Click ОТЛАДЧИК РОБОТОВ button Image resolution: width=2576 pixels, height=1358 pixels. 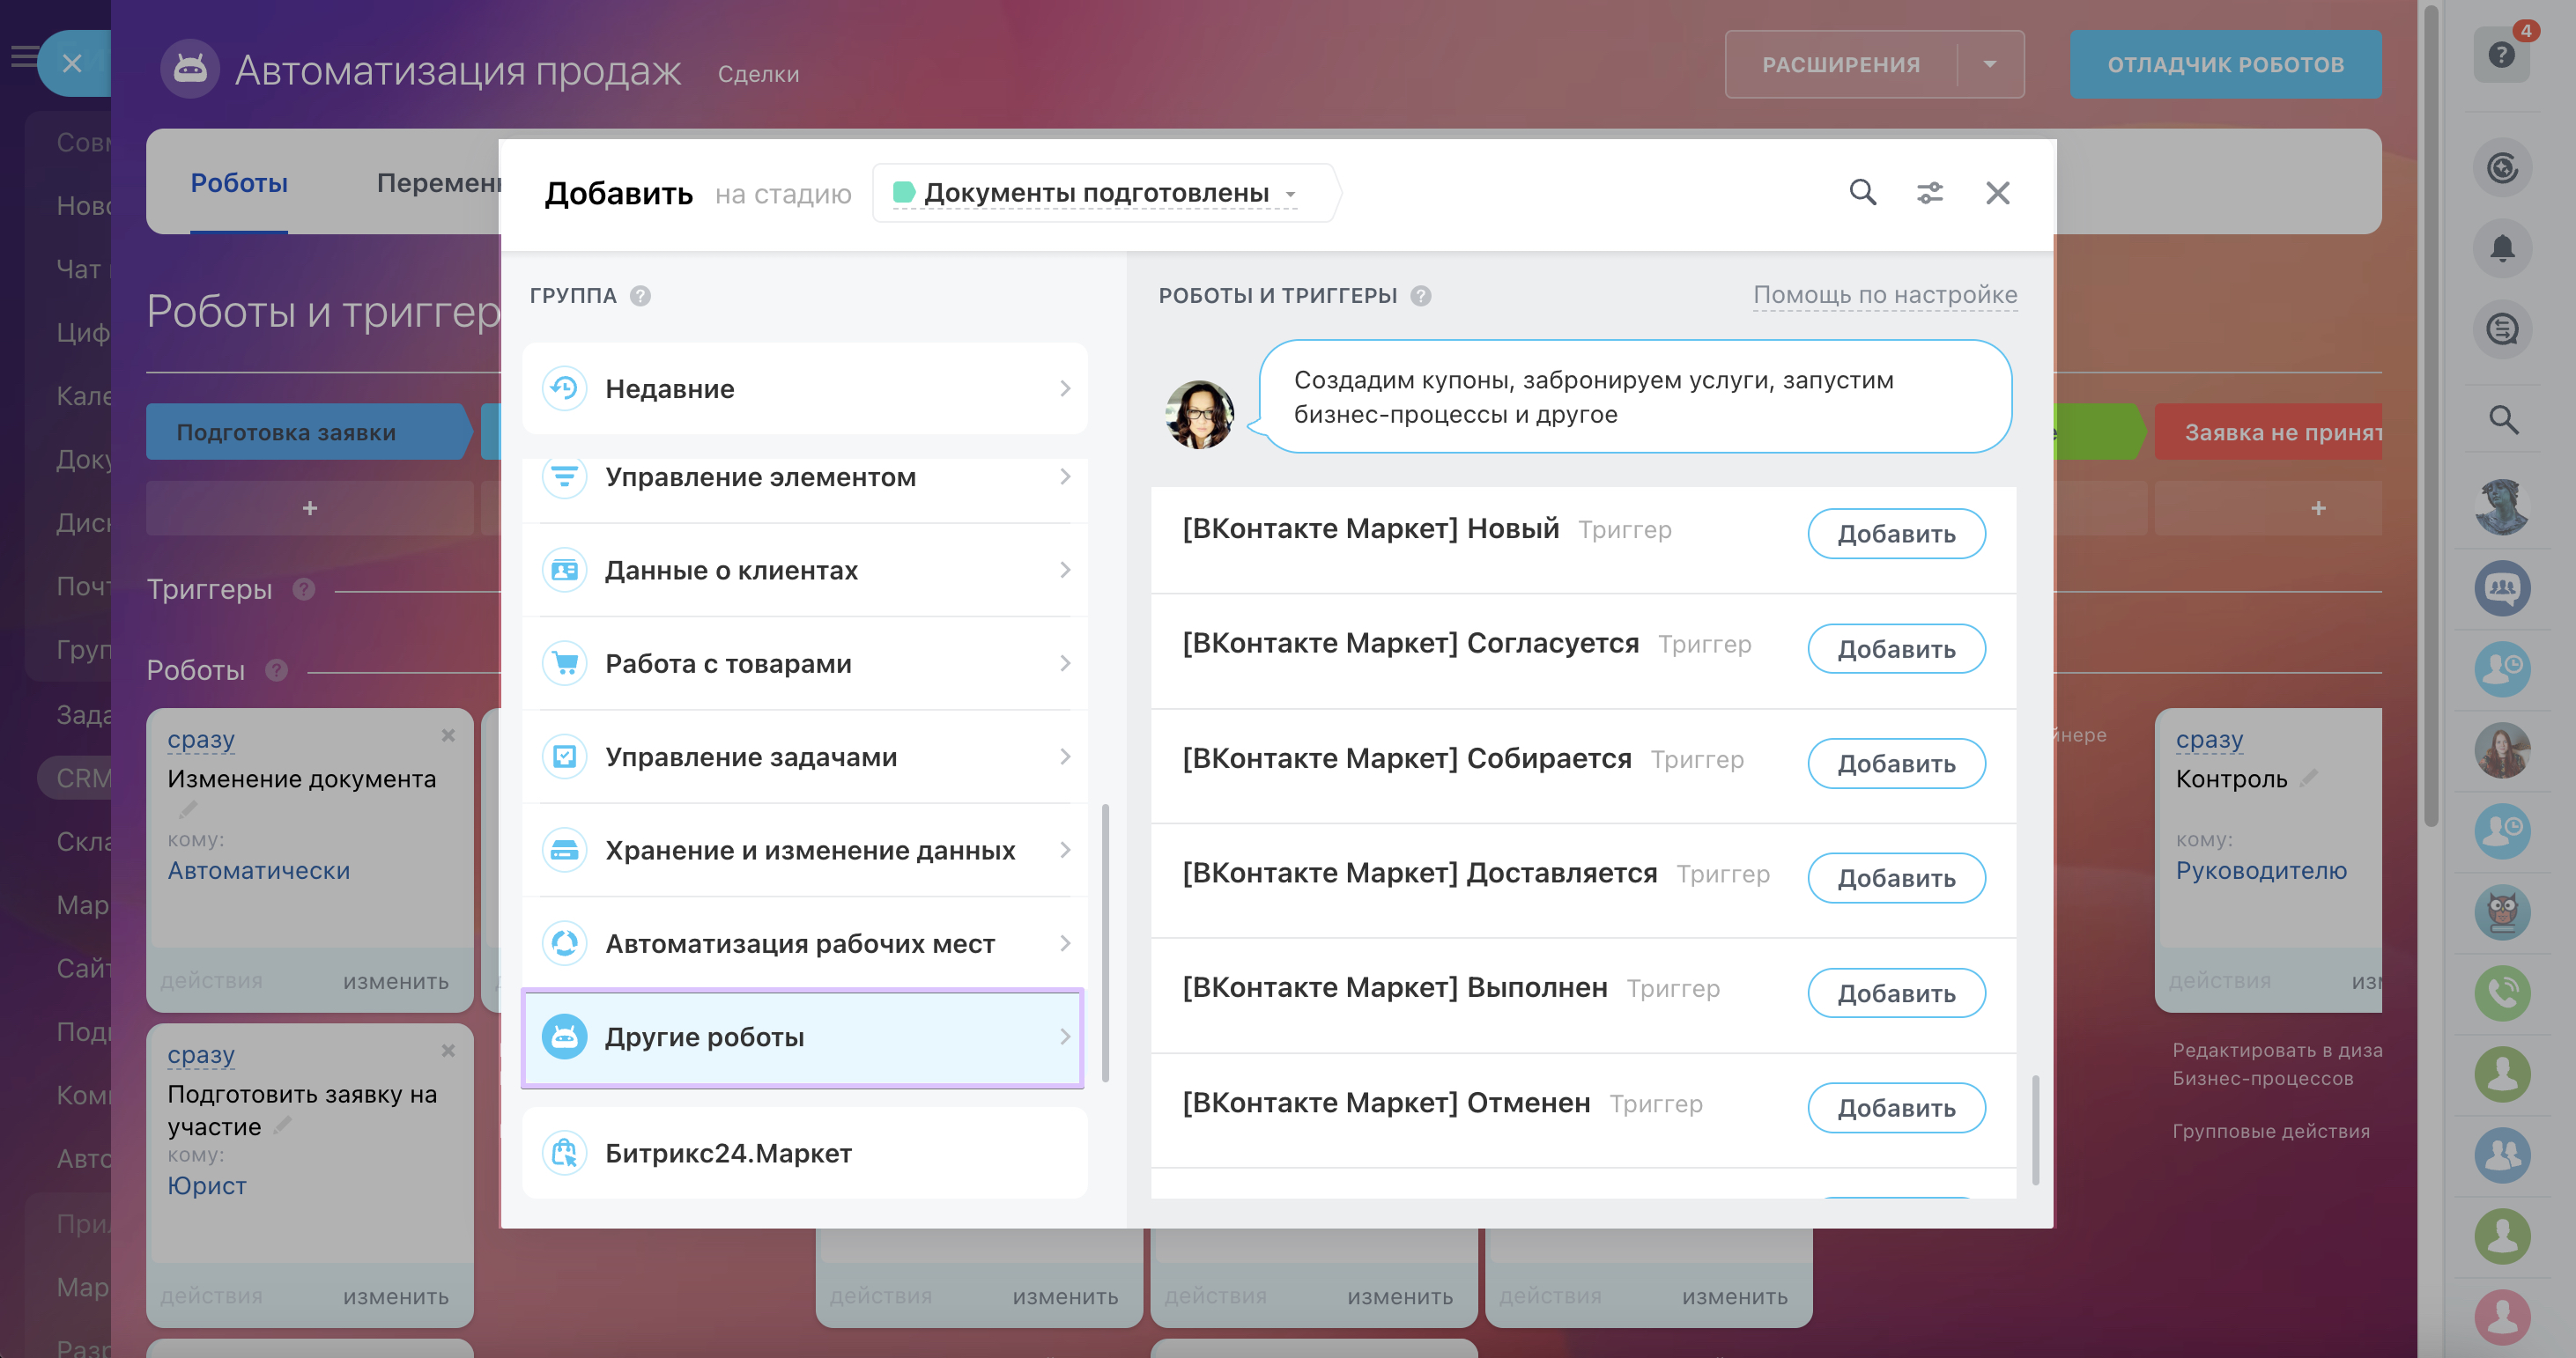2225,65
